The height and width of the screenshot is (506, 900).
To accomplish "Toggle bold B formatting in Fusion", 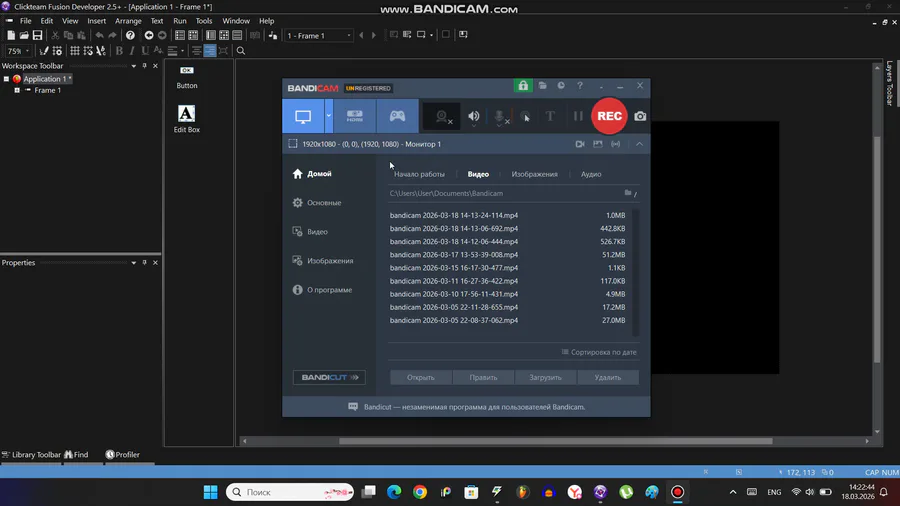I will pyautogui.click(x=119, y=51).
